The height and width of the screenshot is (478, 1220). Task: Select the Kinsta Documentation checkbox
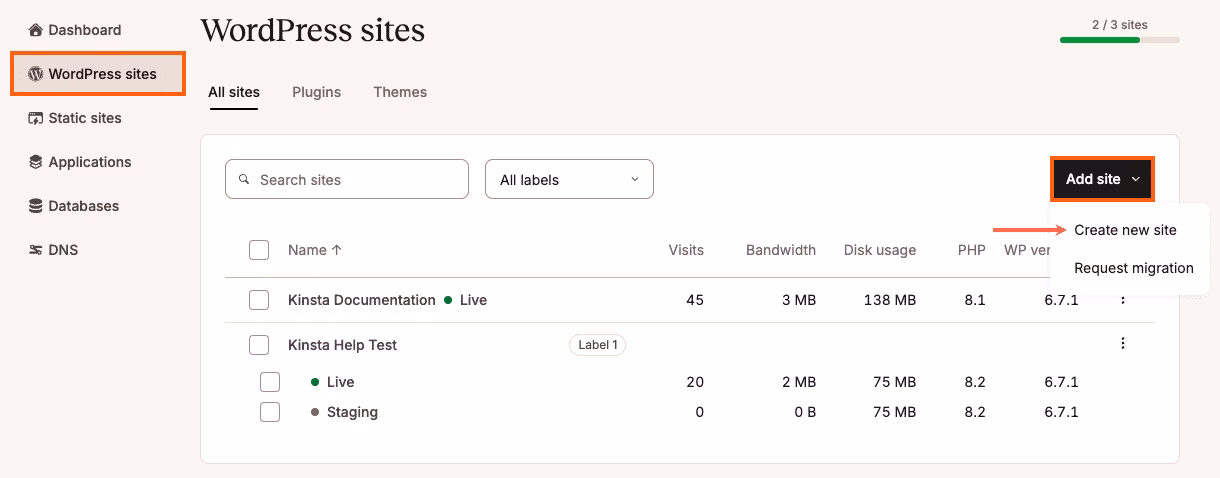pyautogui.click(x=259, y=300)
